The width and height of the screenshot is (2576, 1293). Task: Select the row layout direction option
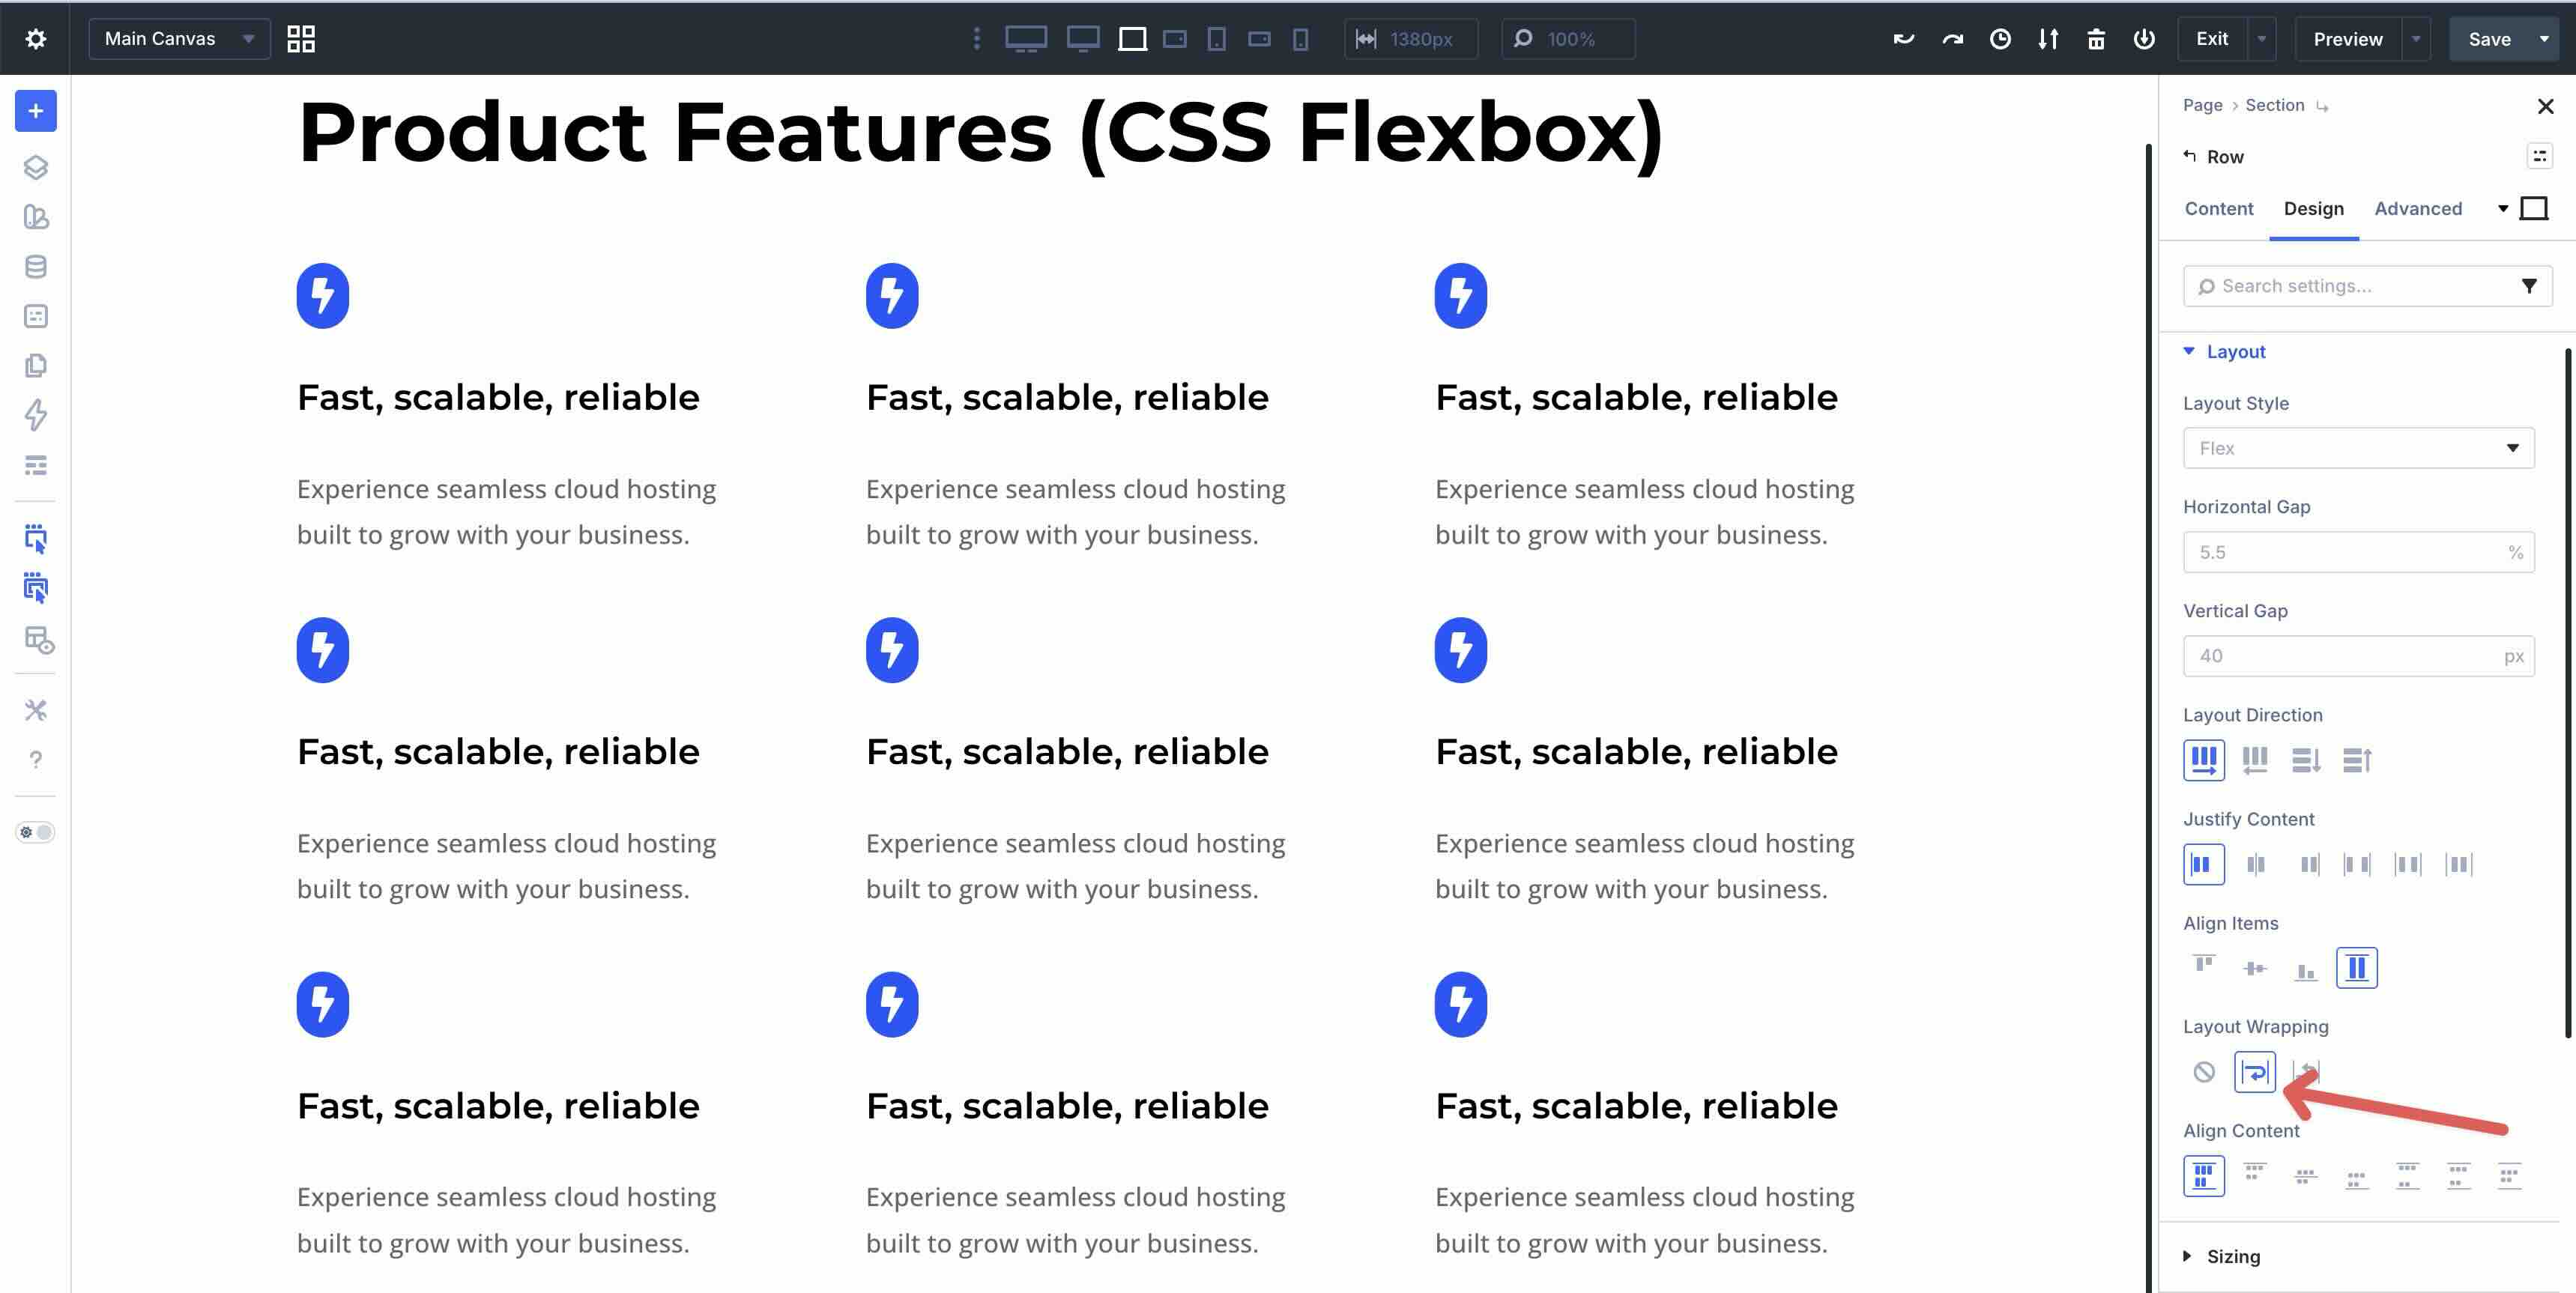[x=2204, y=759]
